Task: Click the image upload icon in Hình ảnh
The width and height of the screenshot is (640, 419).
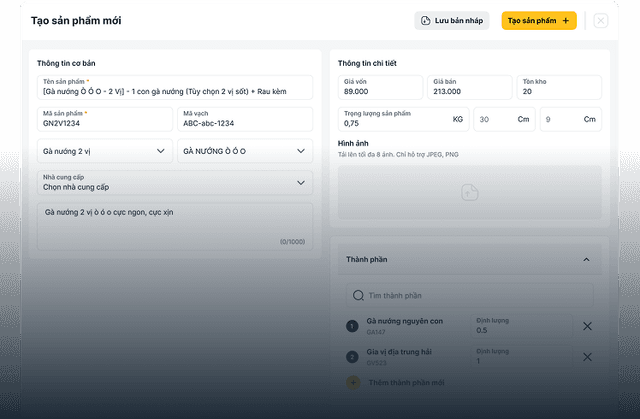Action: (x=469, y=192)
